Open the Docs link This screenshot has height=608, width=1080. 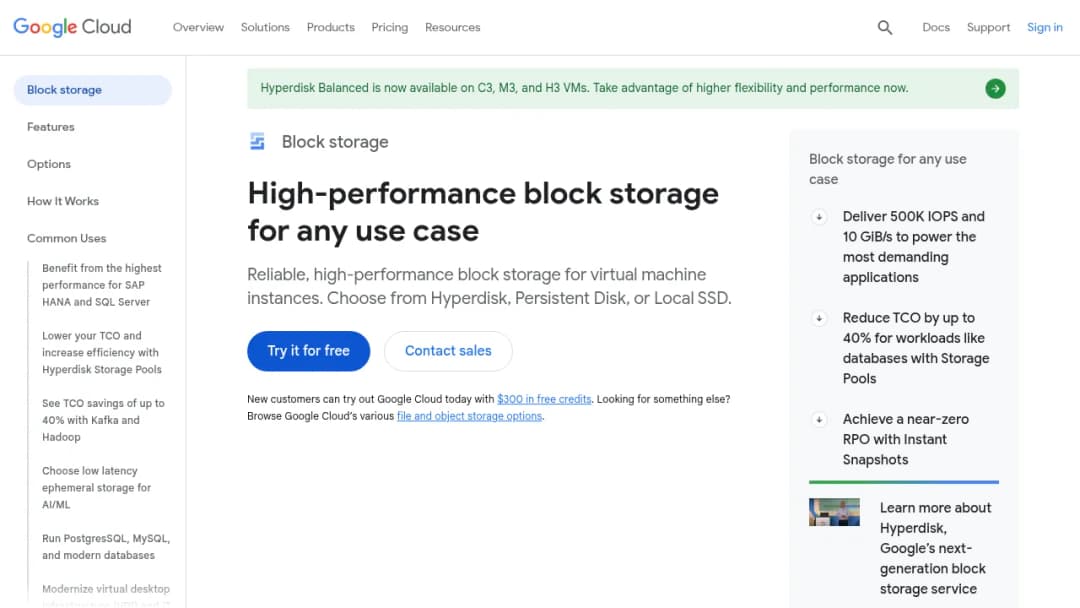(936, 28)
